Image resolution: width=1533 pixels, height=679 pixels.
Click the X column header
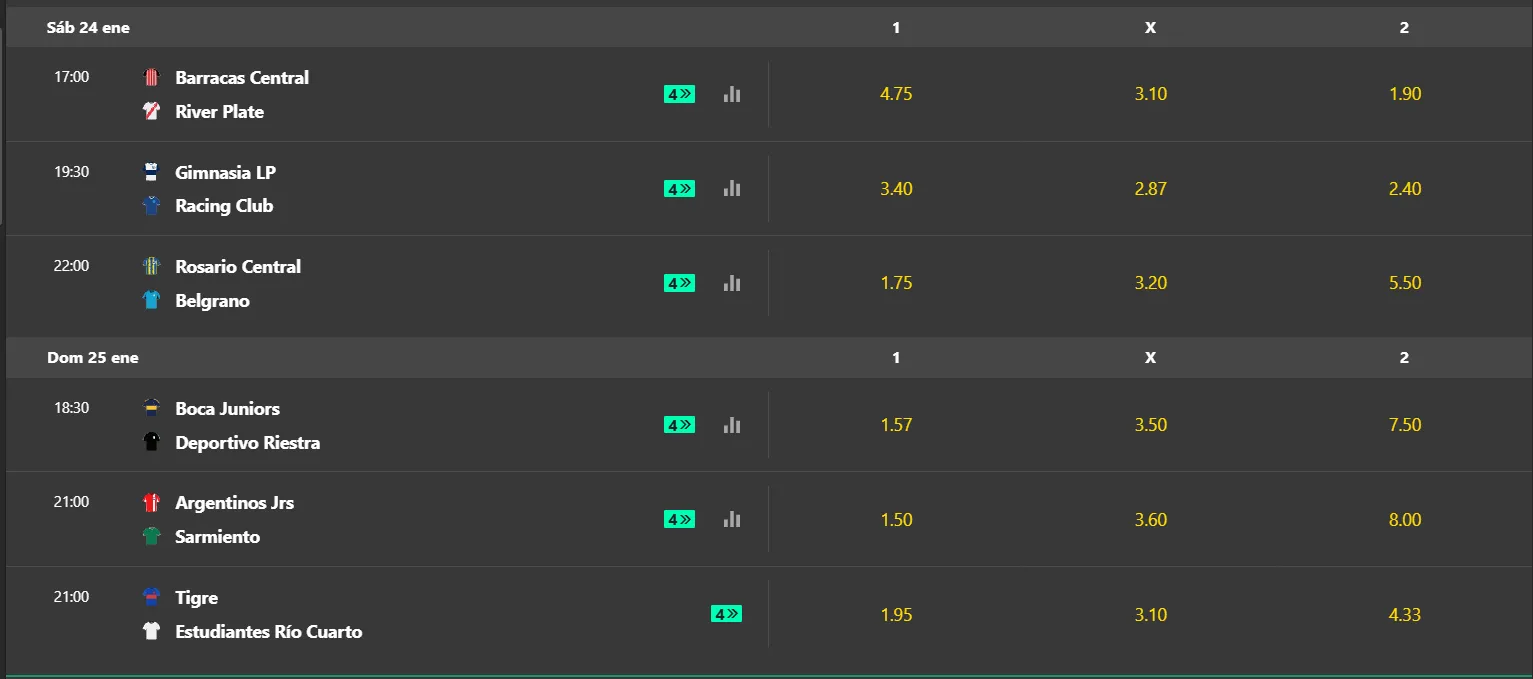coord(1150,27)
